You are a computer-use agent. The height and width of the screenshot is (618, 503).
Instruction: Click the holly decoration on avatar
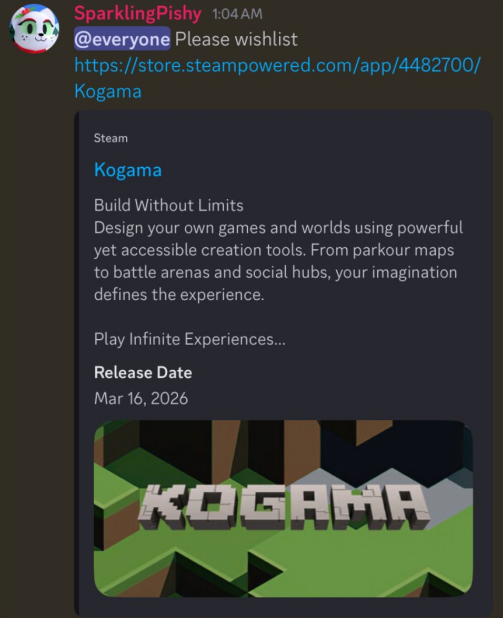(25, 12)
